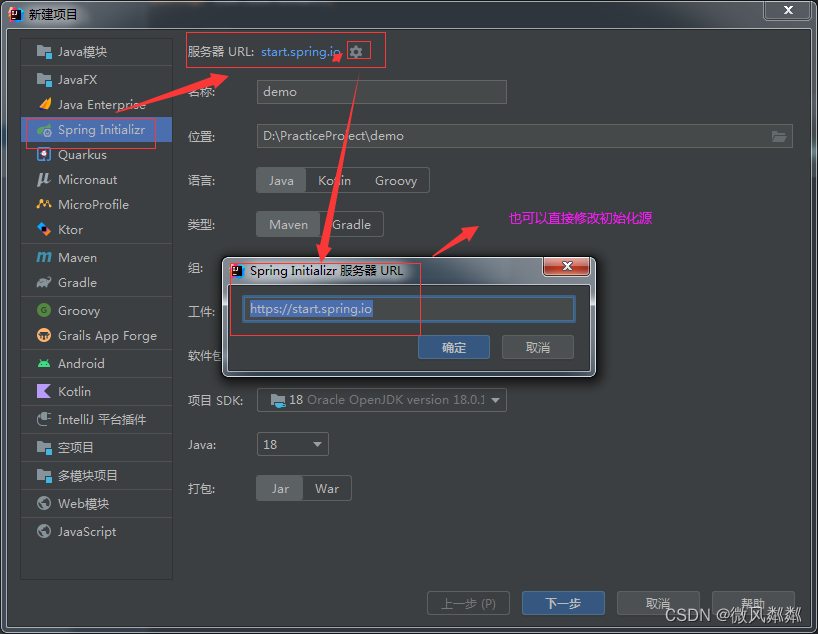Click the multi-module project (多模块项目) icon
Viewport: 818px width, 634px height.
[x=44, y=475]
